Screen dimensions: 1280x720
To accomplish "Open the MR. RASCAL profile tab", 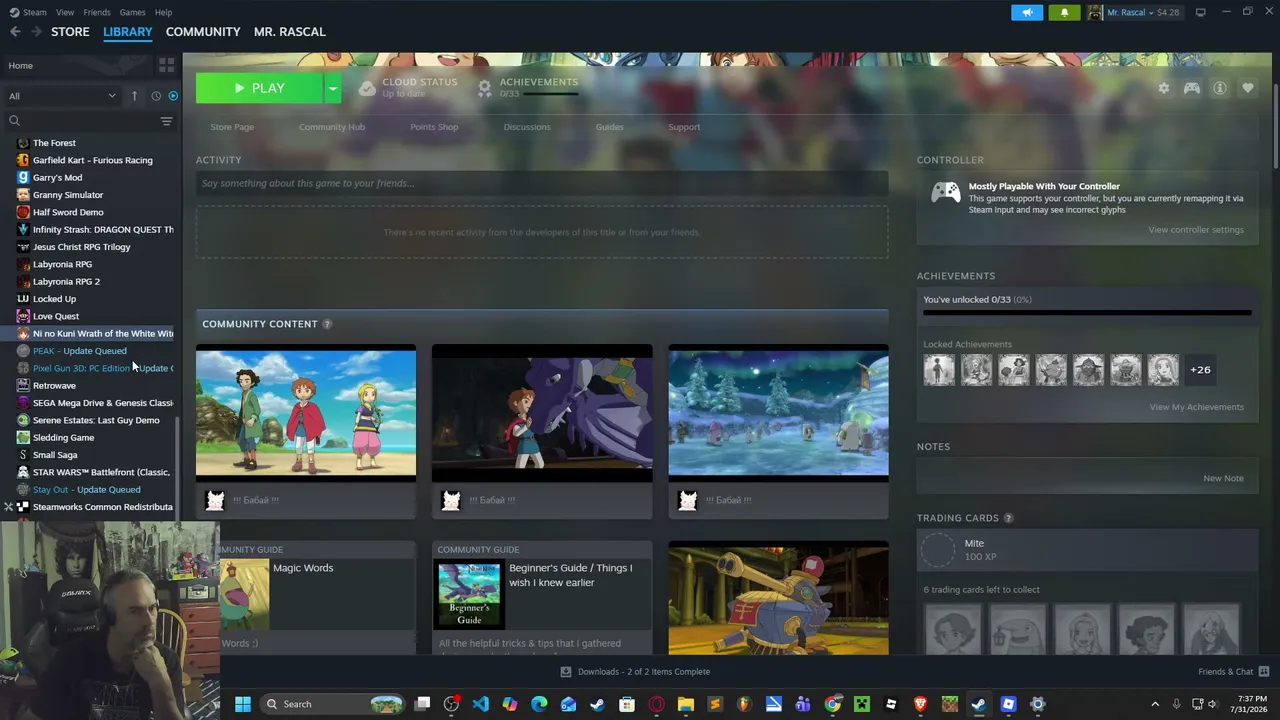I will click(290, 32).
